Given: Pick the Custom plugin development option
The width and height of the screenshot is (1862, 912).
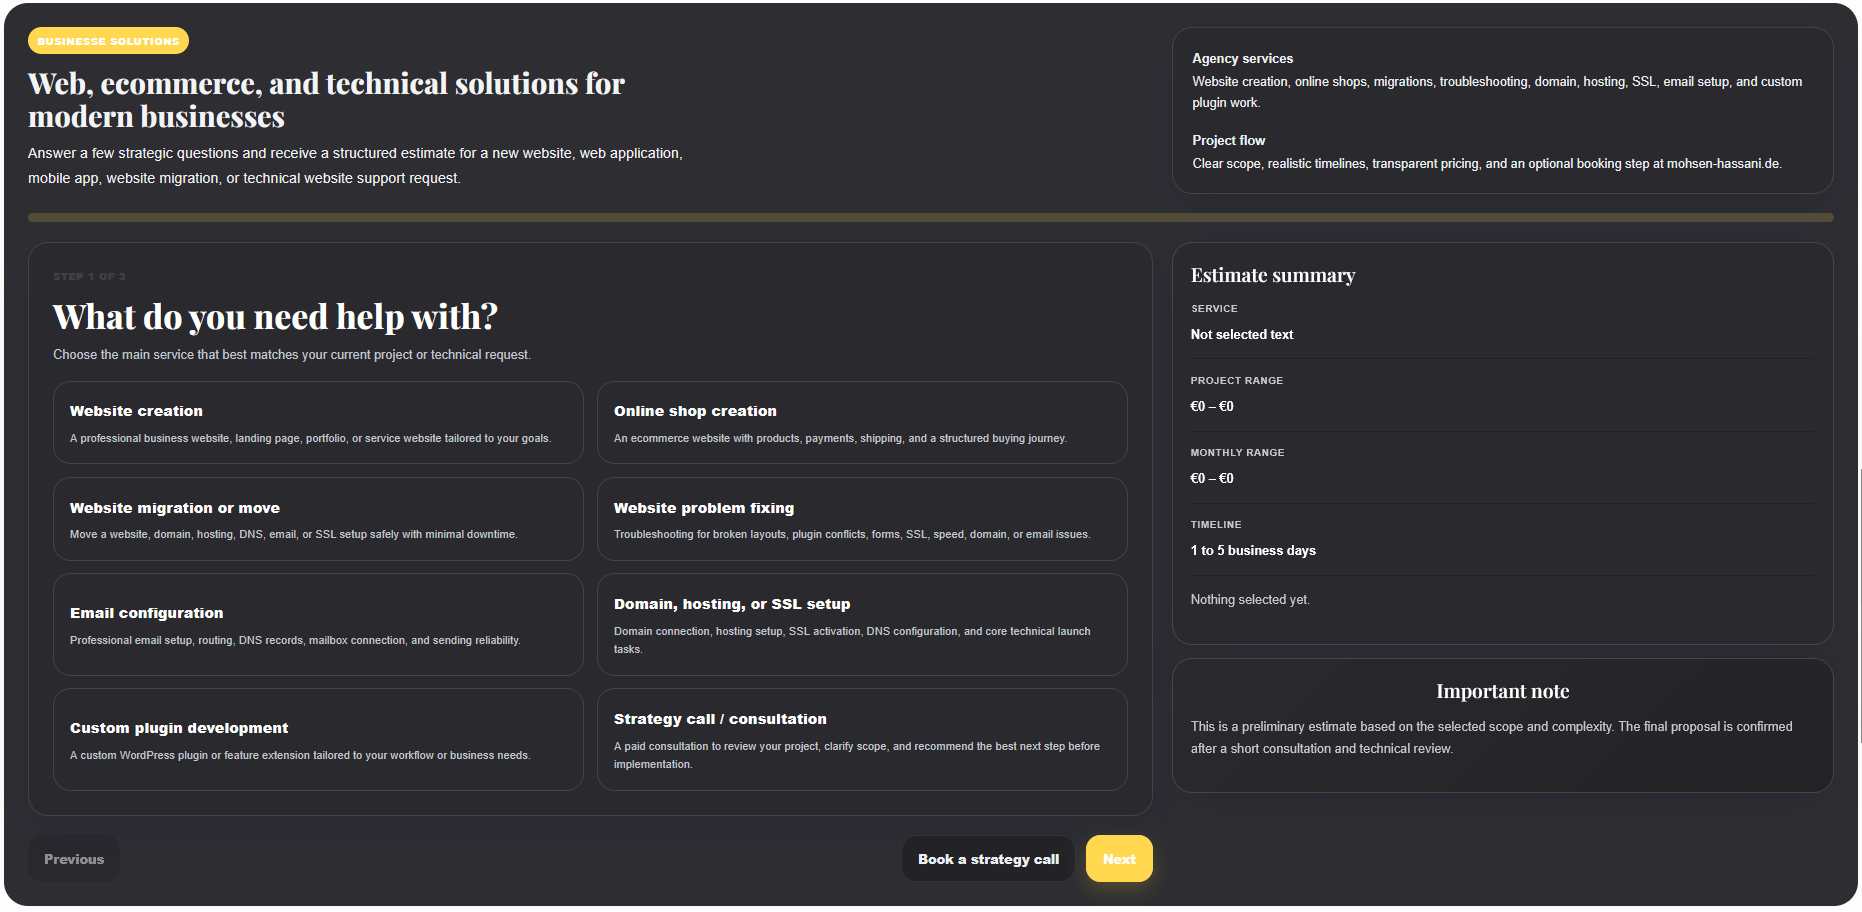Looking at the screenshot, I should click(318, 739).
